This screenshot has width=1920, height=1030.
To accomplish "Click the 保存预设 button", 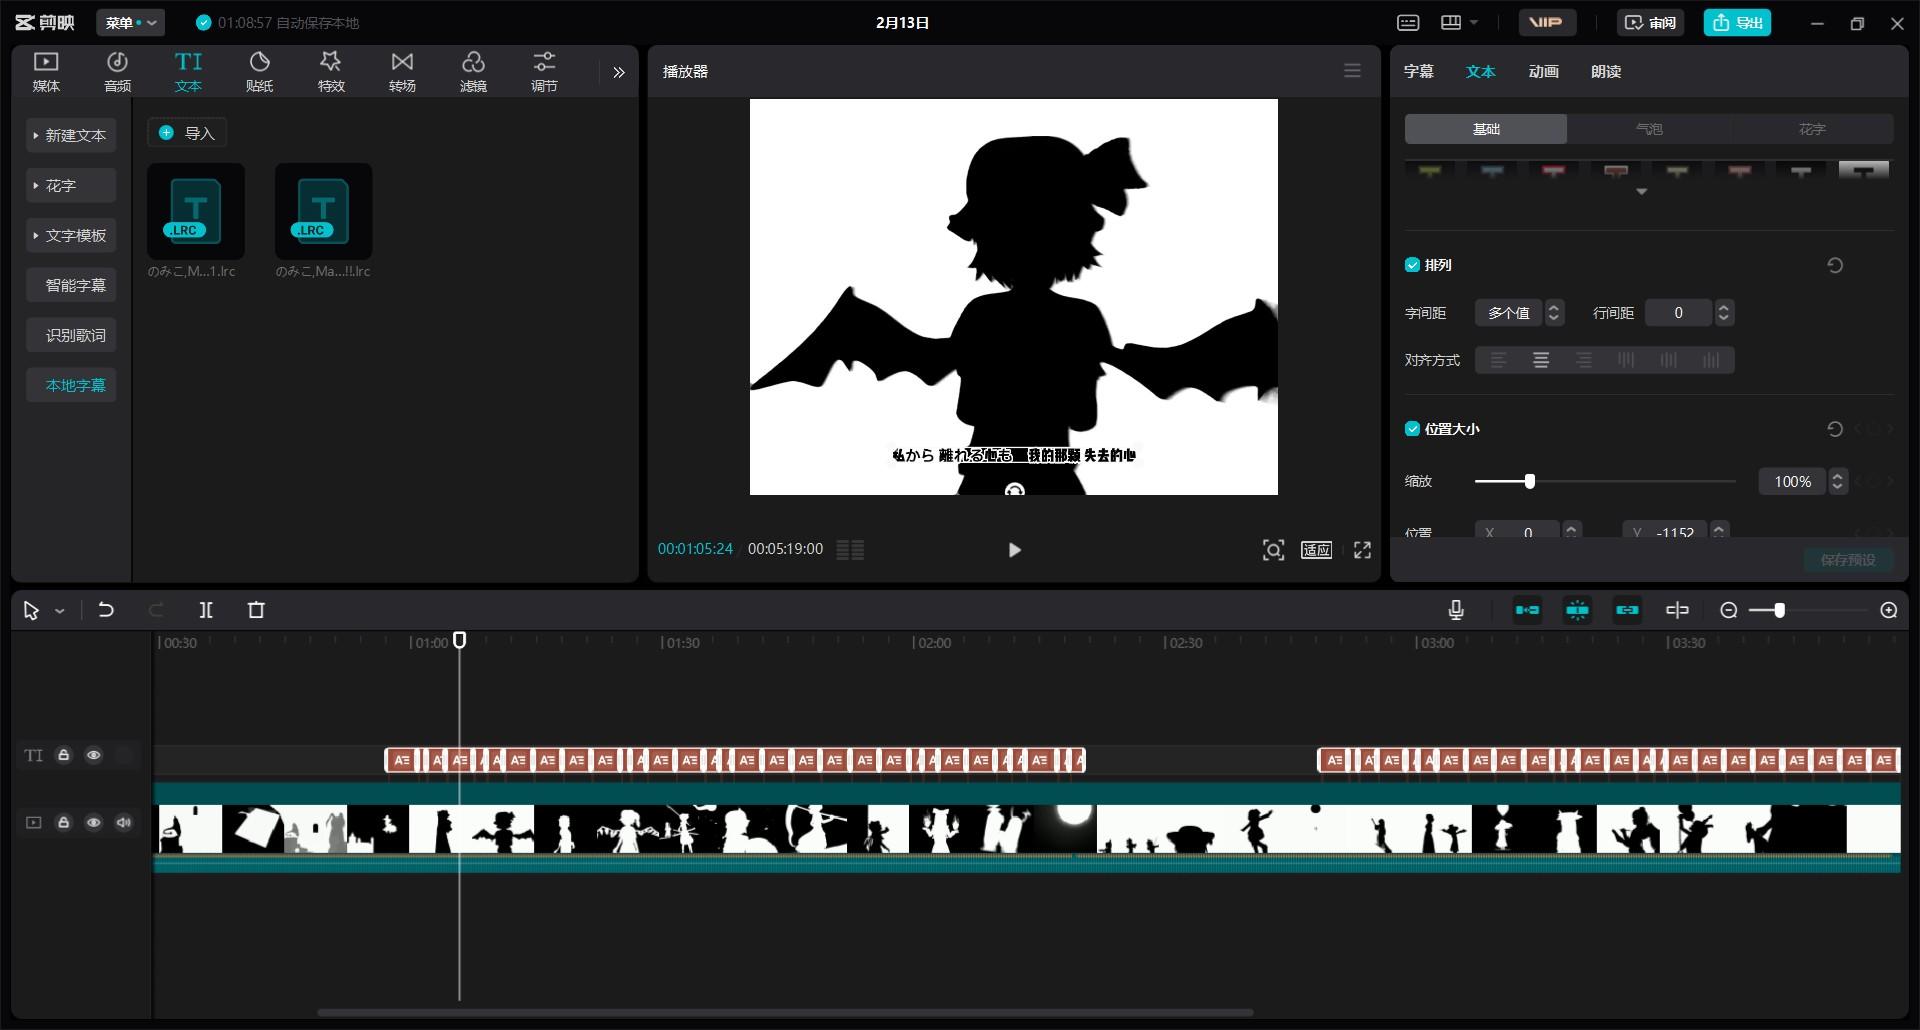I will click(x=1848, y=560).
